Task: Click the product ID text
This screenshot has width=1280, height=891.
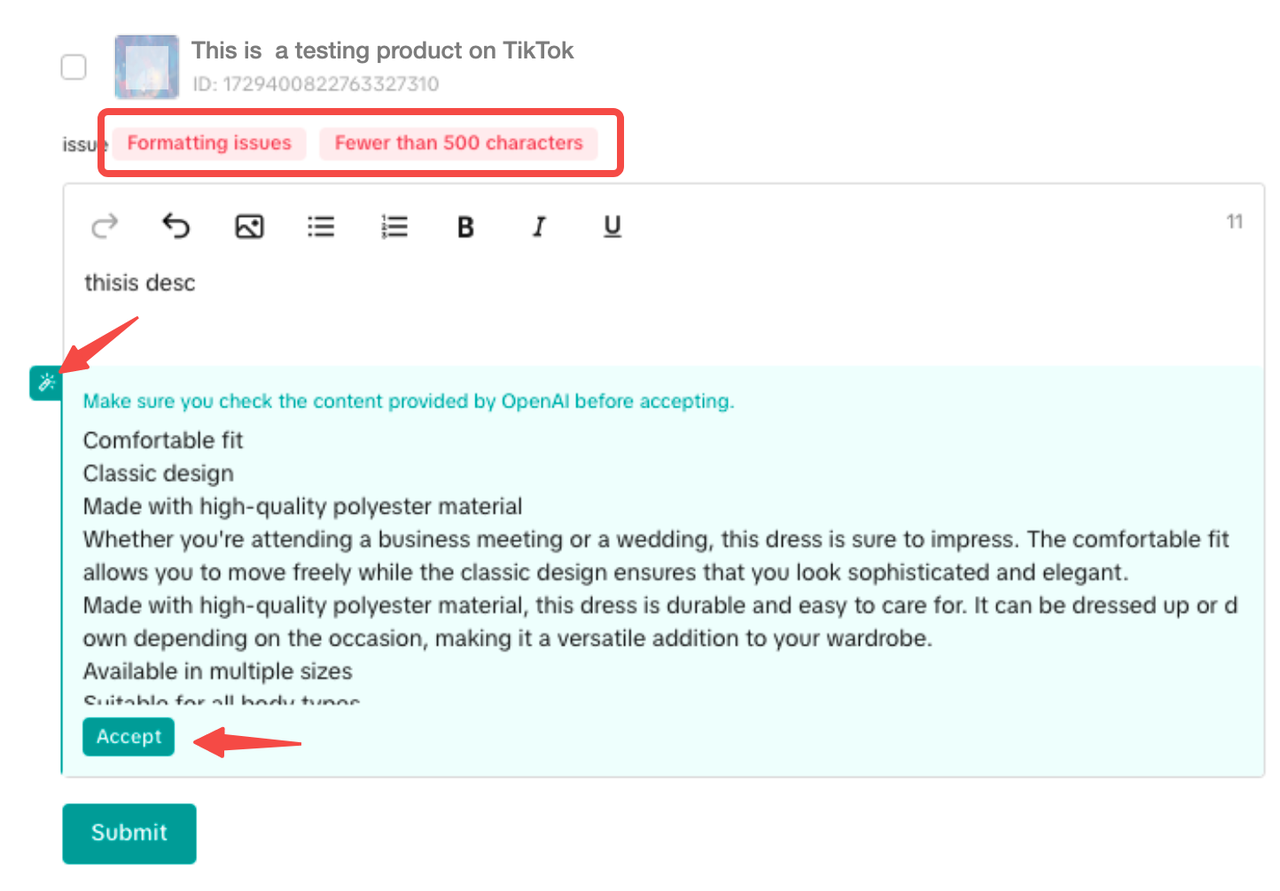Action: coord(315,84)
